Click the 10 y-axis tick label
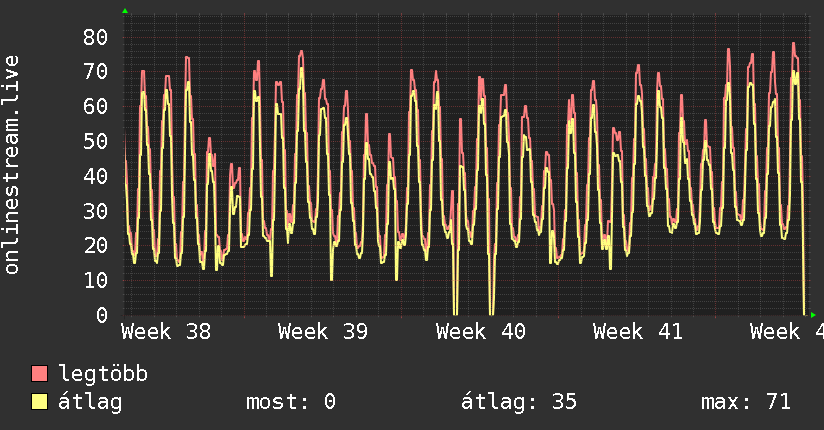Screen dimensions: 824x430 [x=96, y=280]
